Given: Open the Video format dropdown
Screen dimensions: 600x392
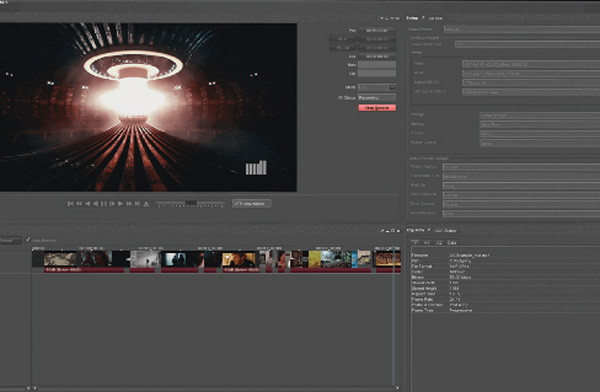Looking at the screenshot, I should 531,64.
